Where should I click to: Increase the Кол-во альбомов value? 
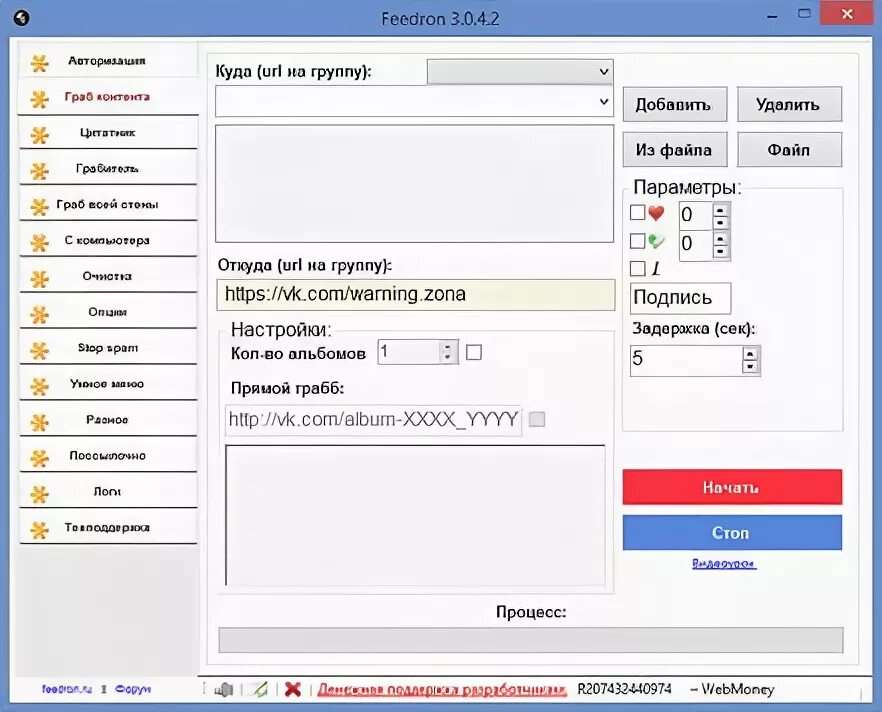448,346
